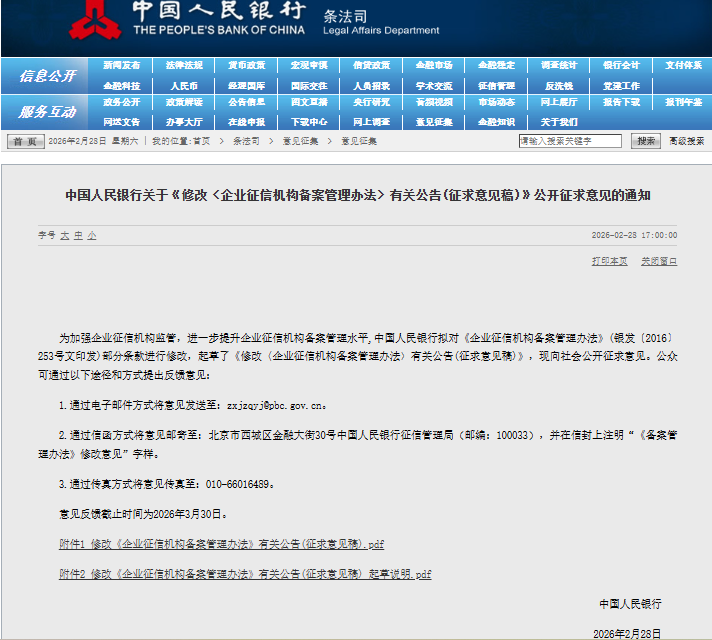Click 关闭窗口 to close the window
712x640 pixels.
(659, 261)
